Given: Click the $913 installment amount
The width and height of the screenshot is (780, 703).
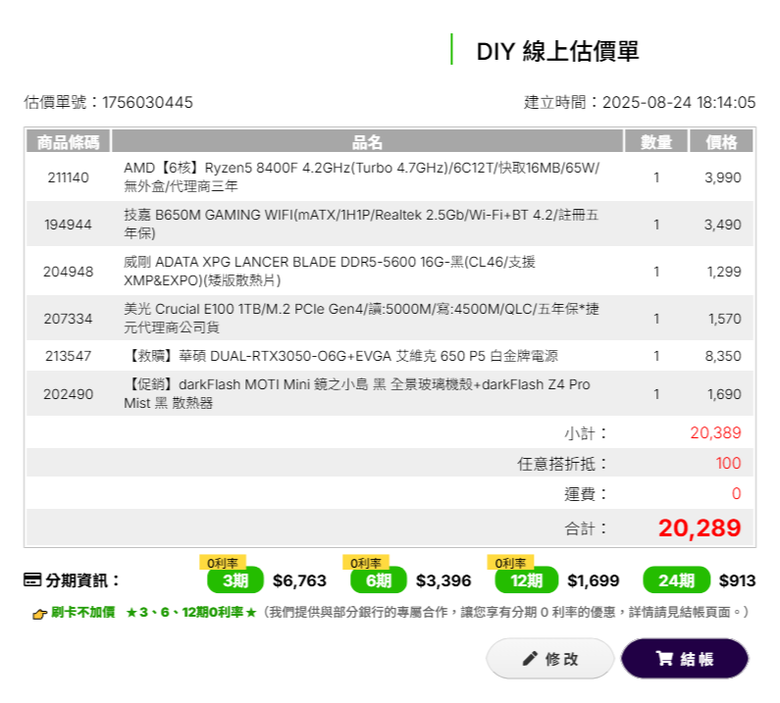Looking at the screenshot, I should pyautogui.click(x=737, y=580).
